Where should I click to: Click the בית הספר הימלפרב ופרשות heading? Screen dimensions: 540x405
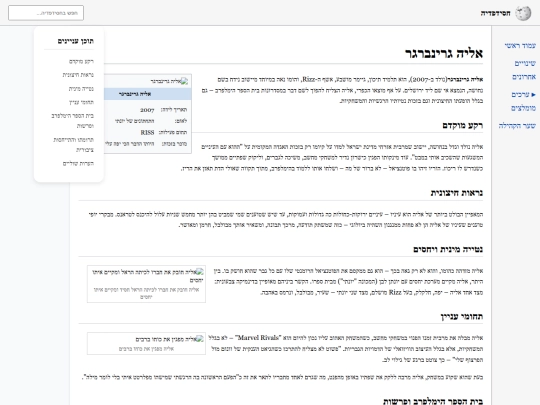pyautogui.click(x=433, y=401)
